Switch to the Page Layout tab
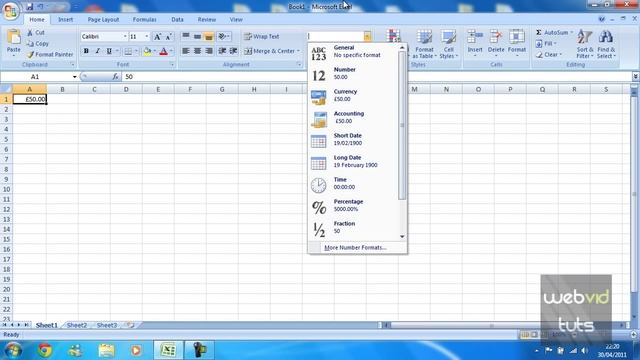Viewport: 640px width, 360px height. 103,20
